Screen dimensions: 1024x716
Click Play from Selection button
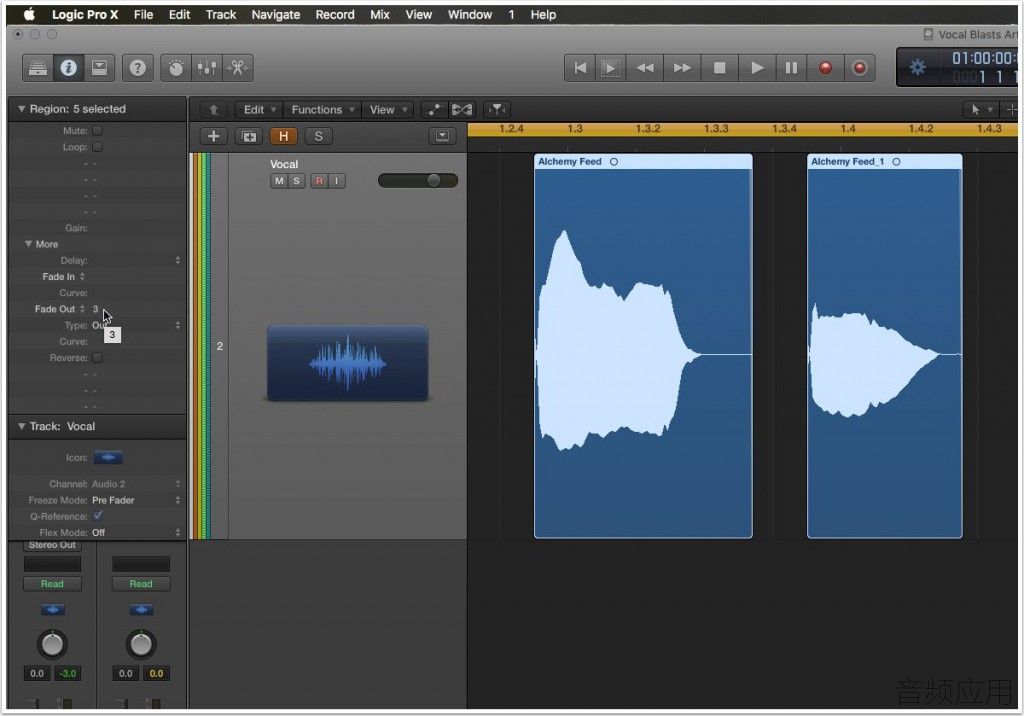(x=611, y=68)
